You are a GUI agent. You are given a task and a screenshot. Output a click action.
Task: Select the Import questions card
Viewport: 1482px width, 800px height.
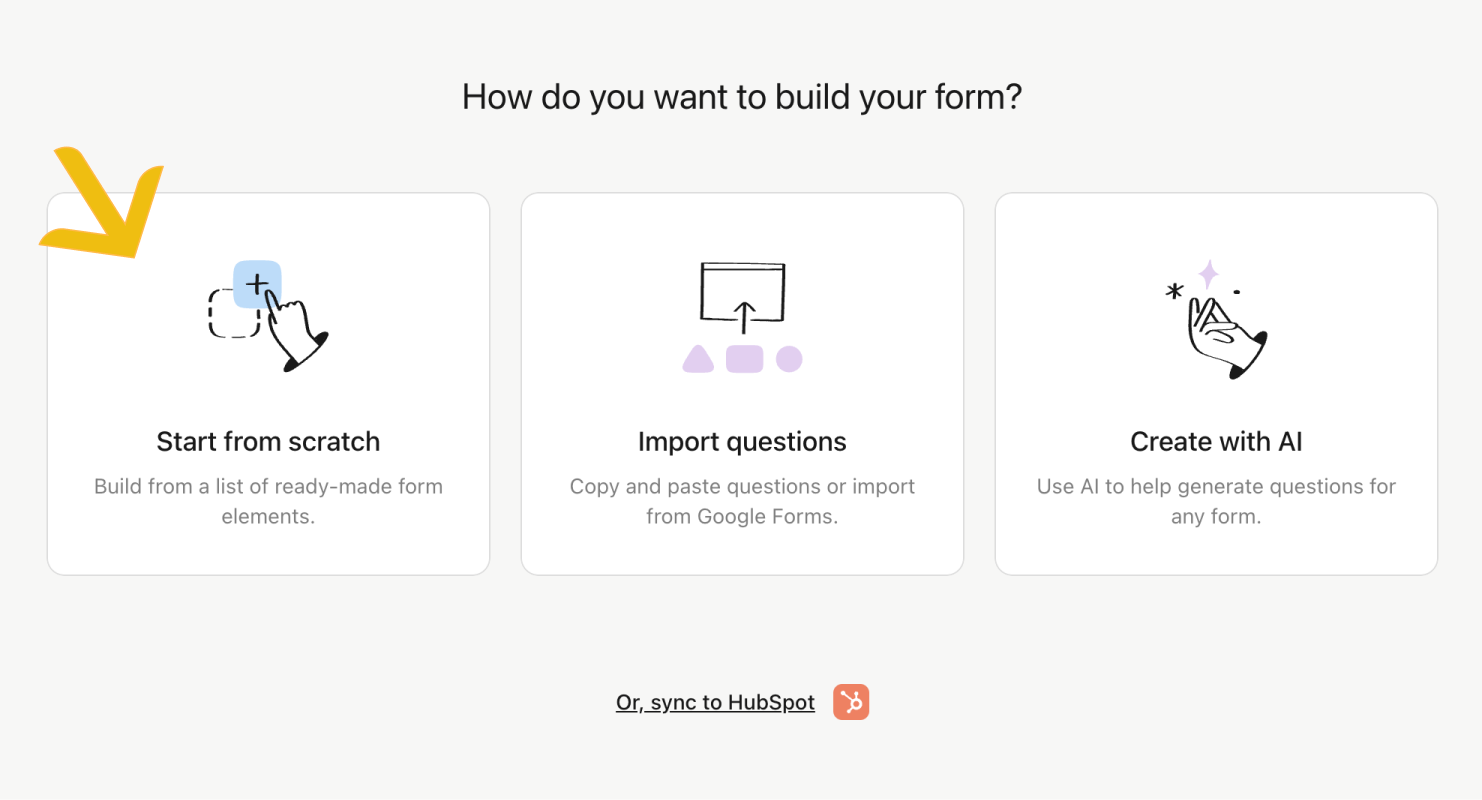742,384
